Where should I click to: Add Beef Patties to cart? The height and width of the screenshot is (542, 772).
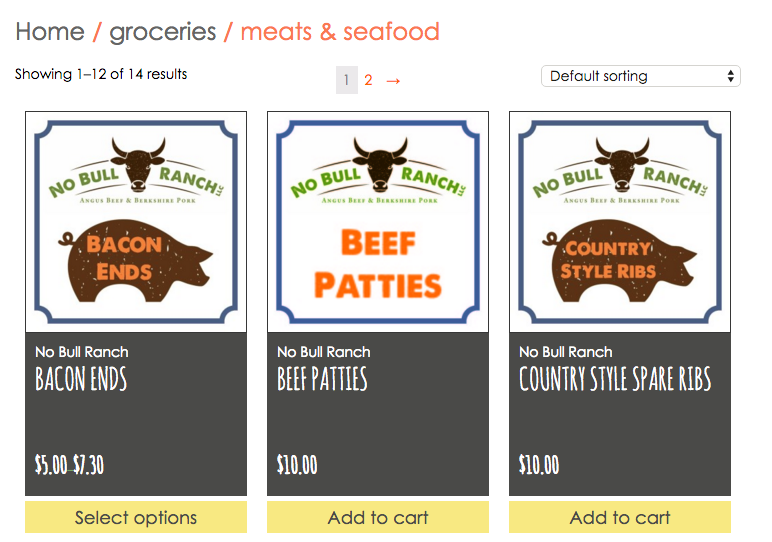(378, 517)
